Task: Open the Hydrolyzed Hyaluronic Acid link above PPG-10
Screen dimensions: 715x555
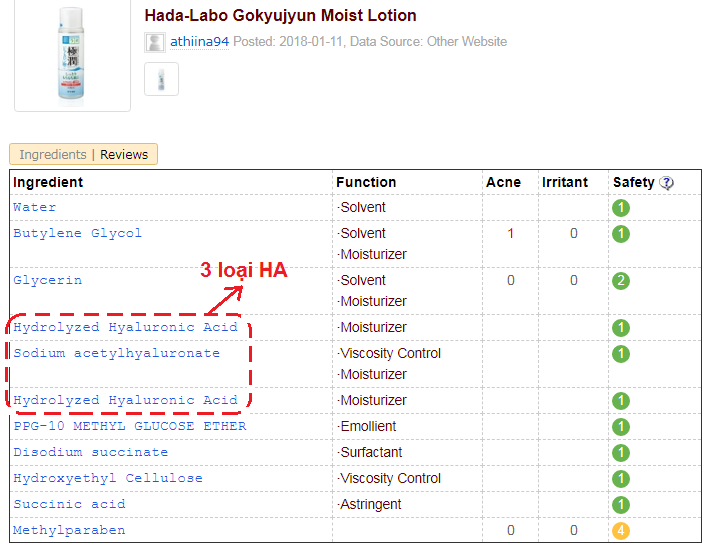Action: (125, 400)
